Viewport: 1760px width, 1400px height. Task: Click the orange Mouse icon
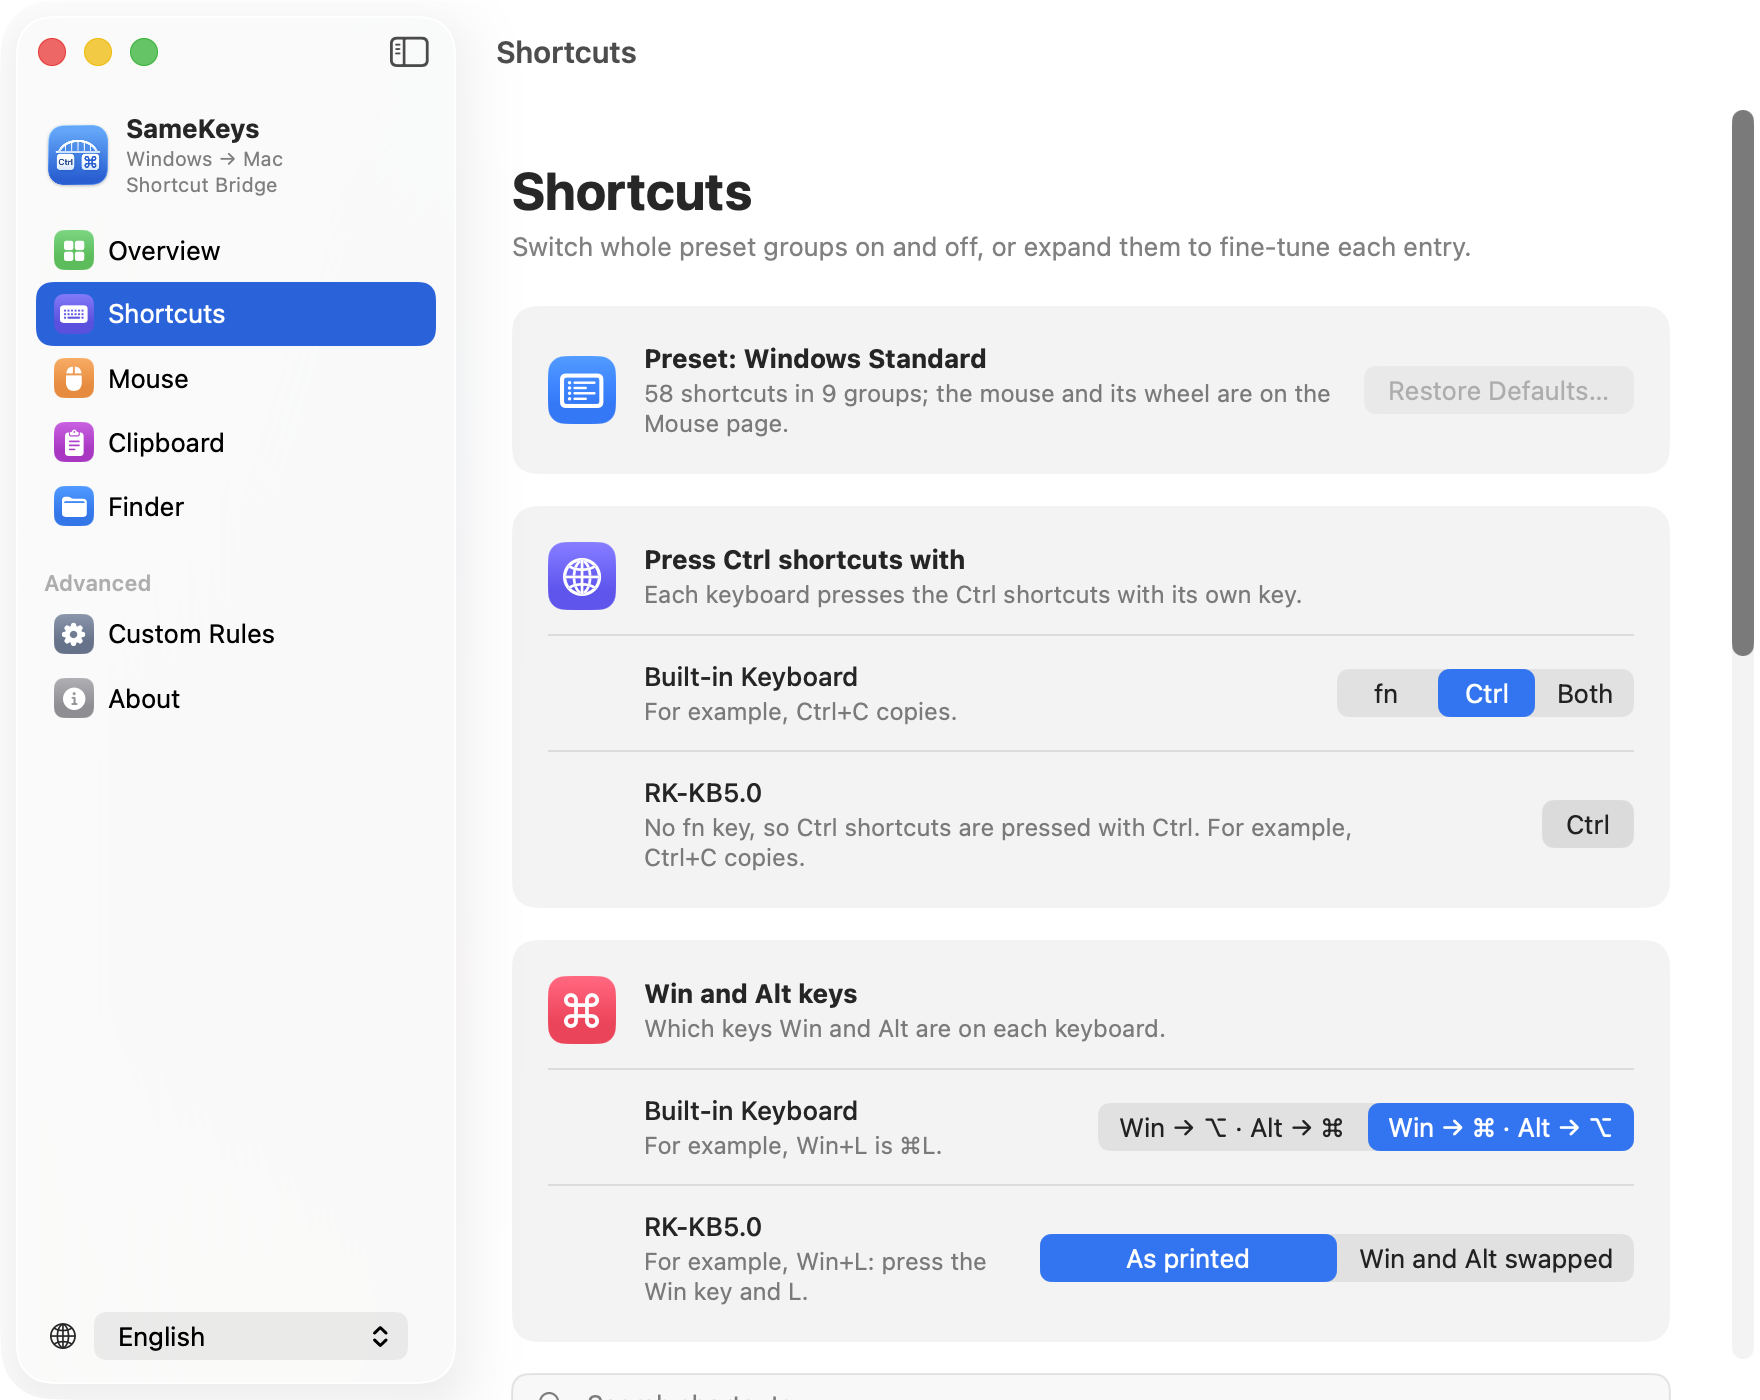(x=74, y=379)
